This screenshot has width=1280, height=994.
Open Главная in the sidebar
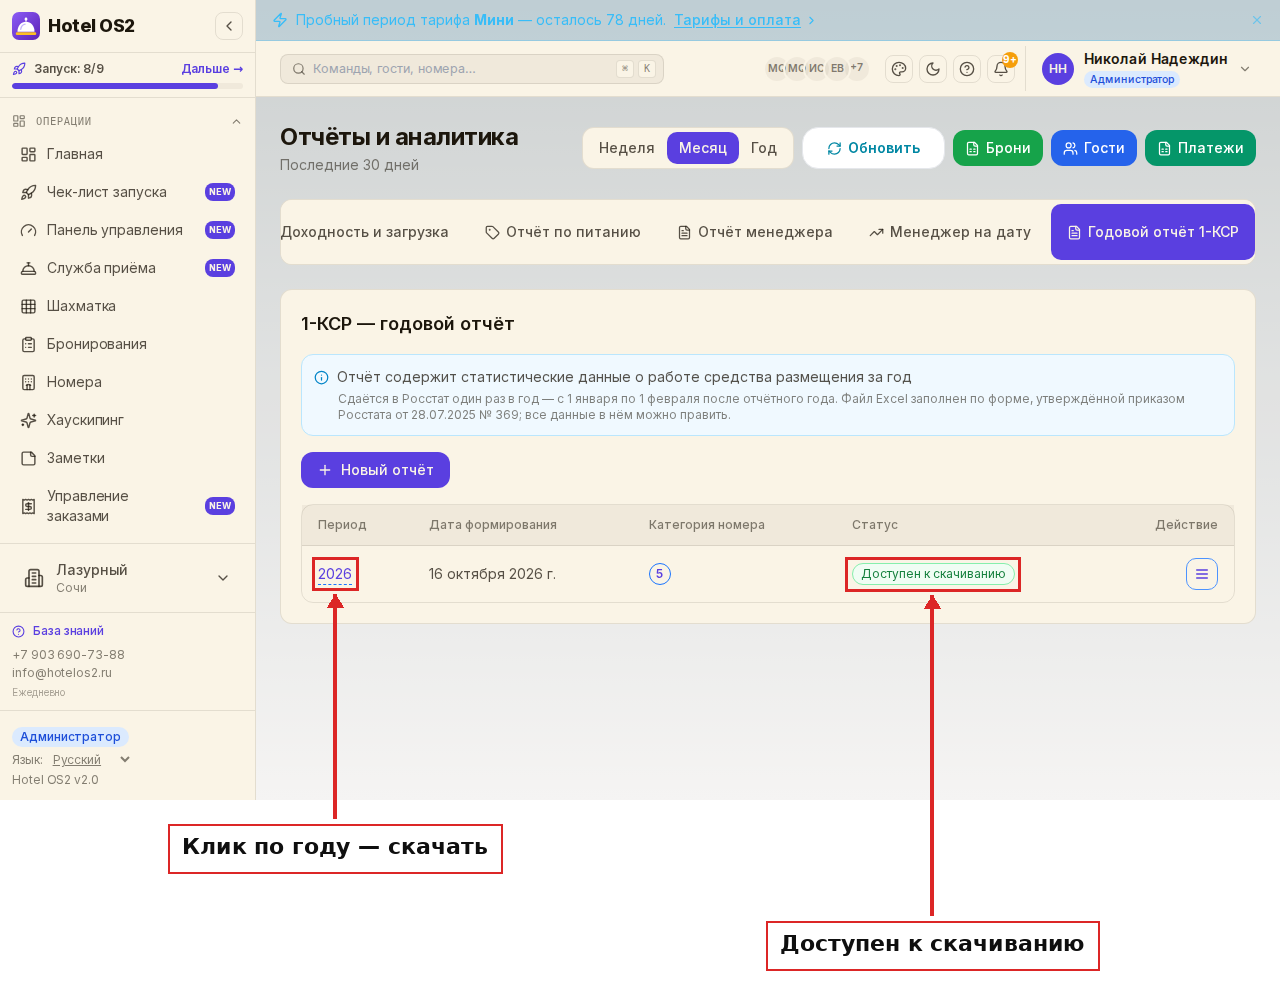coord(128,154)
